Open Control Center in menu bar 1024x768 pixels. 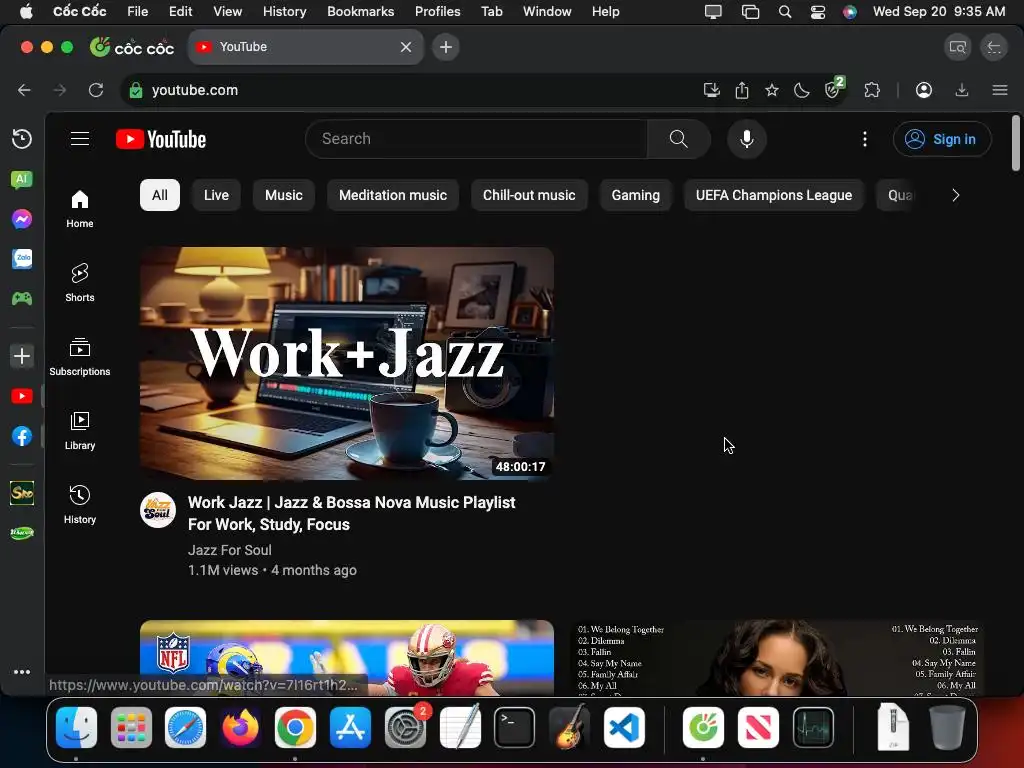tap(817, 11)
